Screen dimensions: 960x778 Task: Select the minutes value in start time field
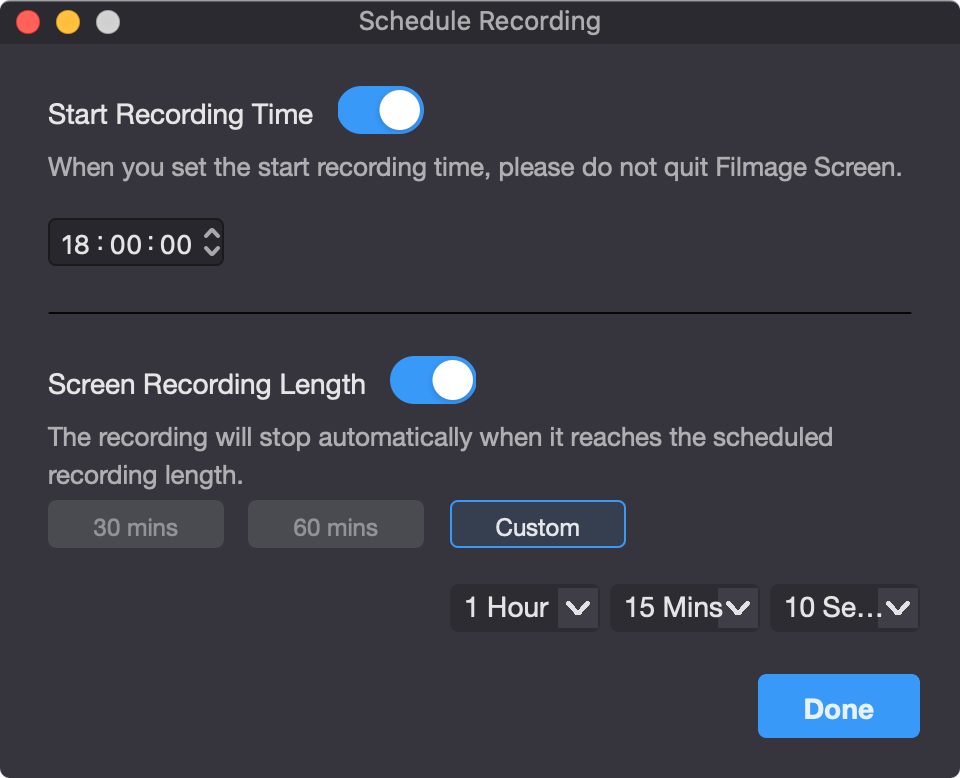[x=126, y=245]
